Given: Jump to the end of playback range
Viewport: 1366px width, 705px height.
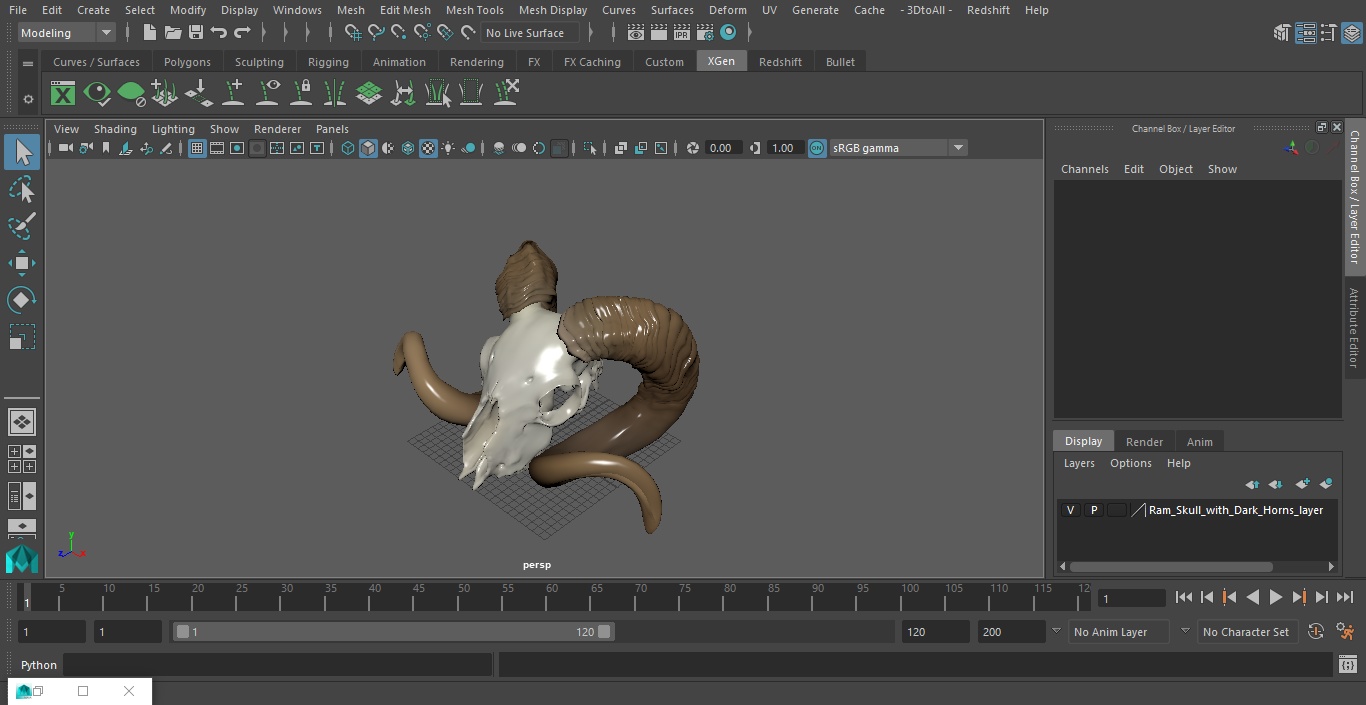Looking at the screenshot, I should point(1345,597).
